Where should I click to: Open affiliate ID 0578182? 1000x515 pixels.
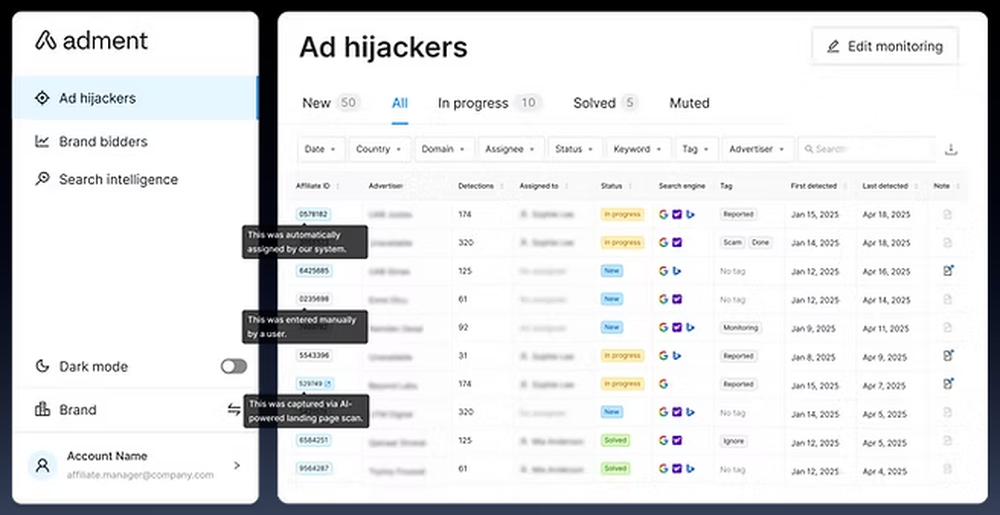pos(313,214)
